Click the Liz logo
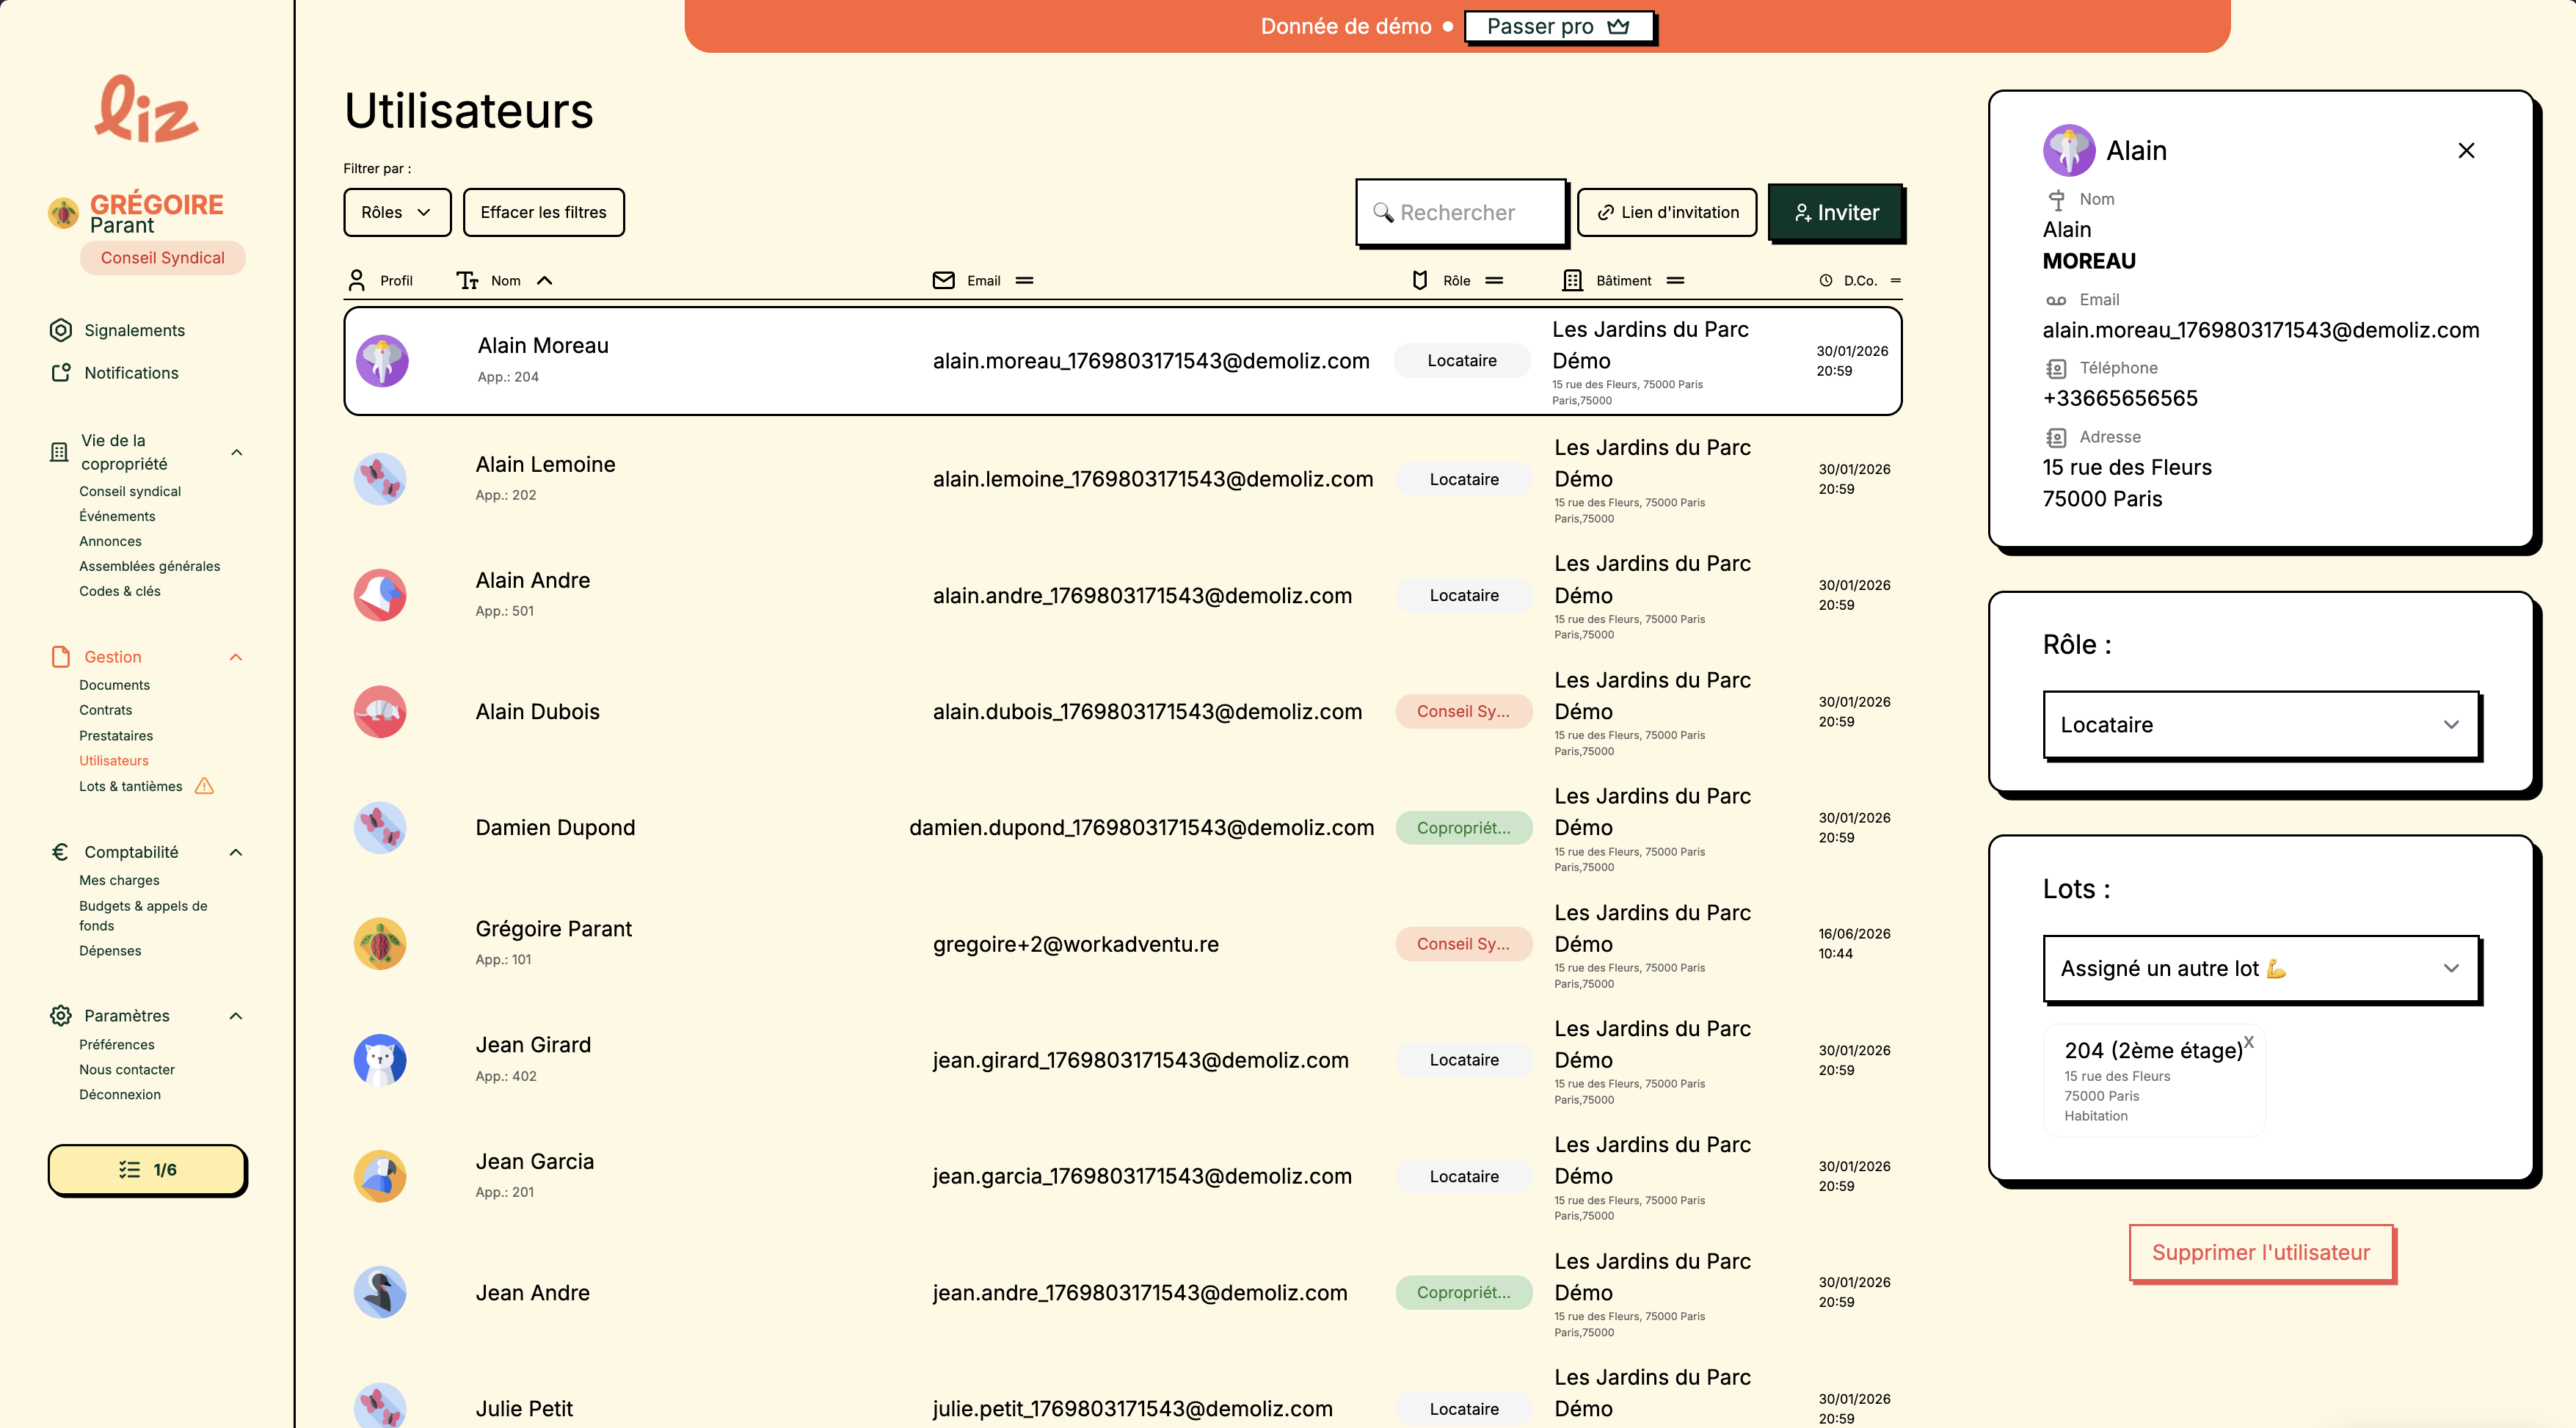The image size is (2576, 1428). click(147, 109)
